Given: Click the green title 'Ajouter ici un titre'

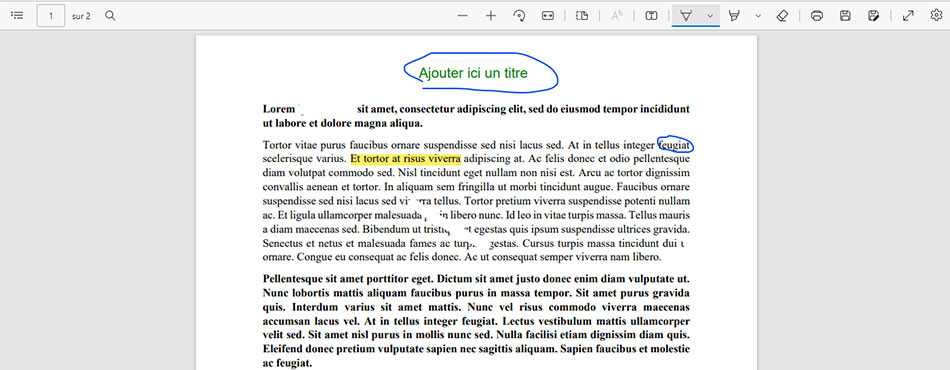Looking at the screenshot, I should [473, 73].
